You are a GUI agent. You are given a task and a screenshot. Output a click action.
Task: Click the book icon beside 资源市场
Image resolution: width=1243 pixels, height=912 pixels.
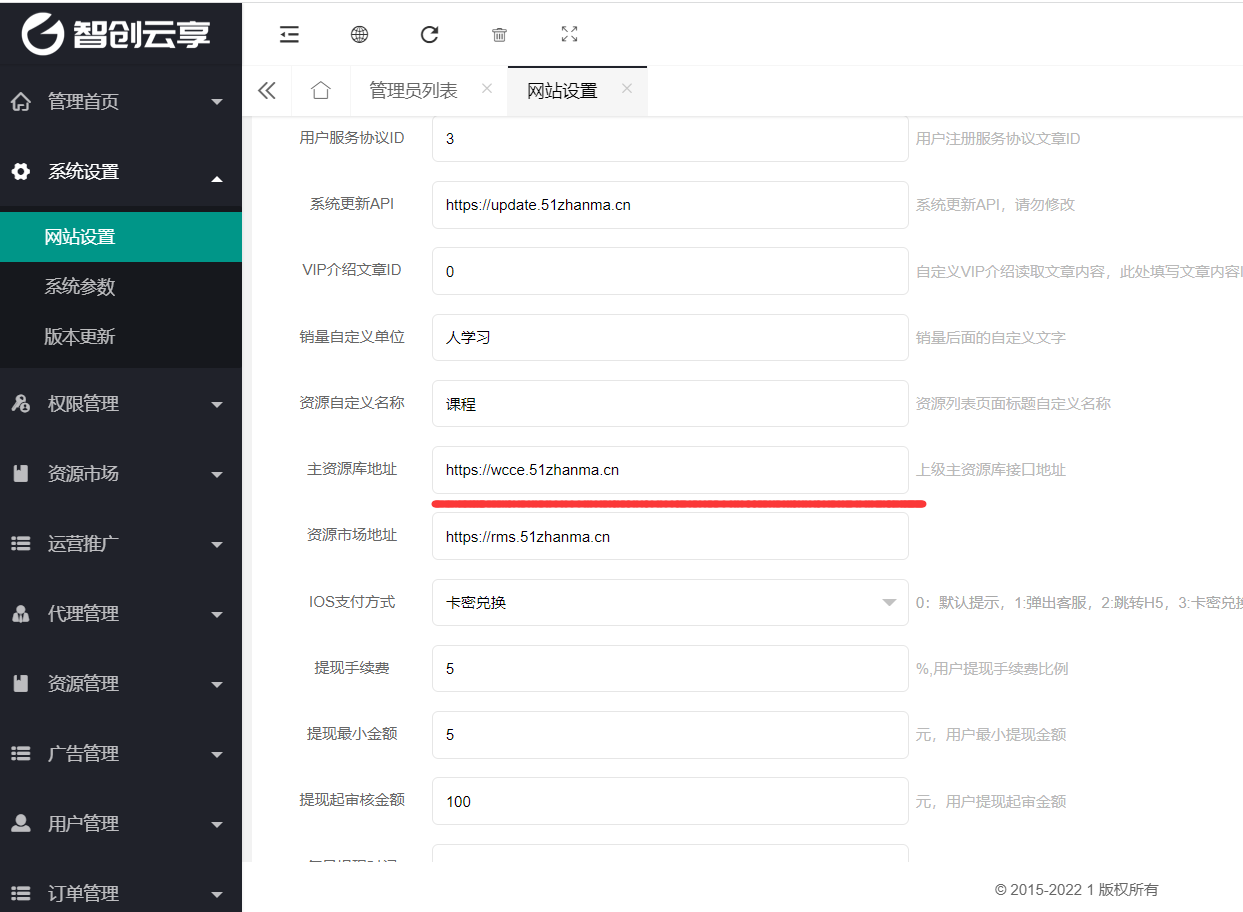[20, 474]
